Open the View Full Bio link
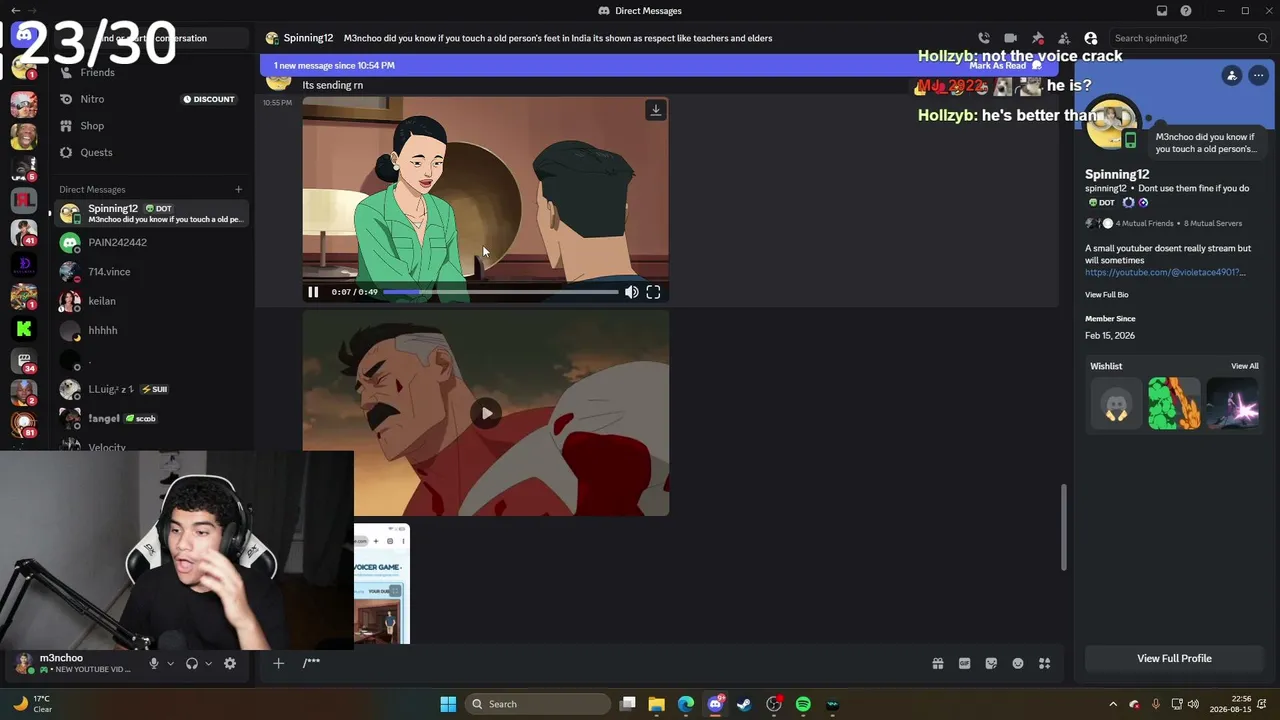The width and height of the screenshot is (1280, 720). pyautogui.click(x=1107, y=295)
